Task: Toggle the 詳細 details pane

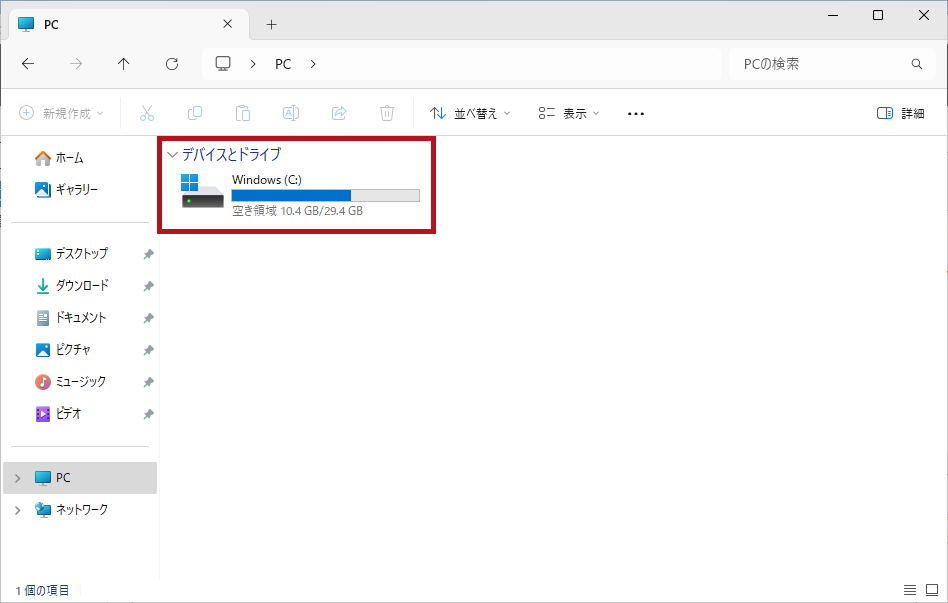Action: pyautogui.click(x=900, y=113)
